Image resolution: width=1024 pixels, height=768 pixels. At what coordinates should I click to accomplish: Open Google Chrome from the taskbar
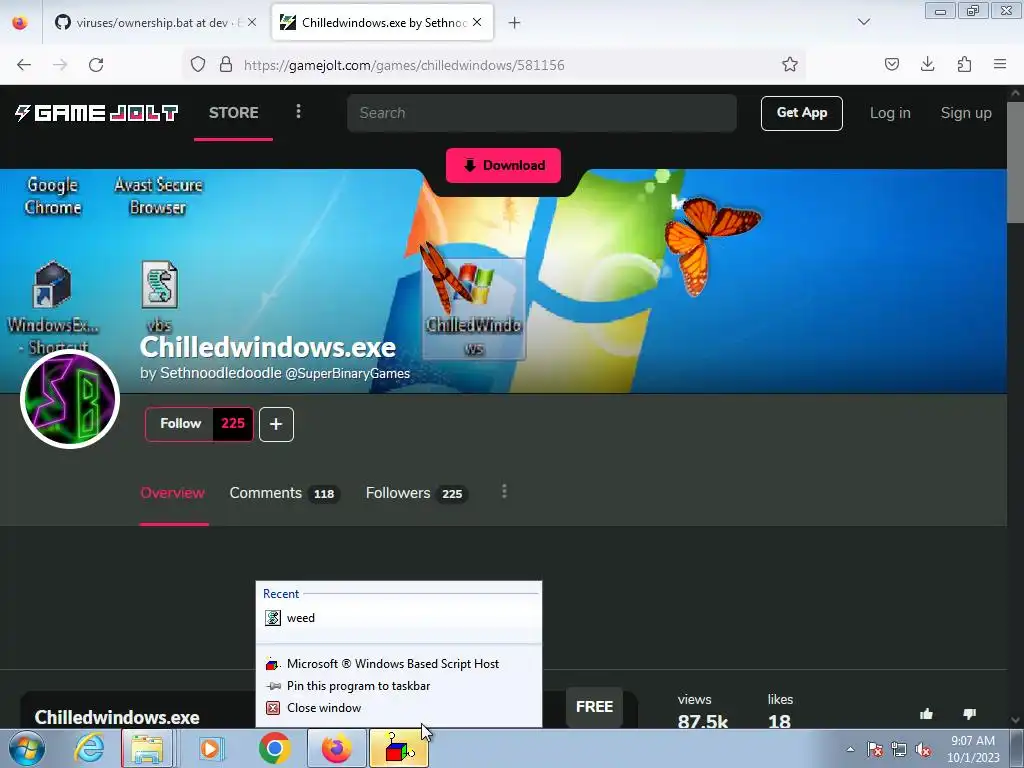coord(275,748)
